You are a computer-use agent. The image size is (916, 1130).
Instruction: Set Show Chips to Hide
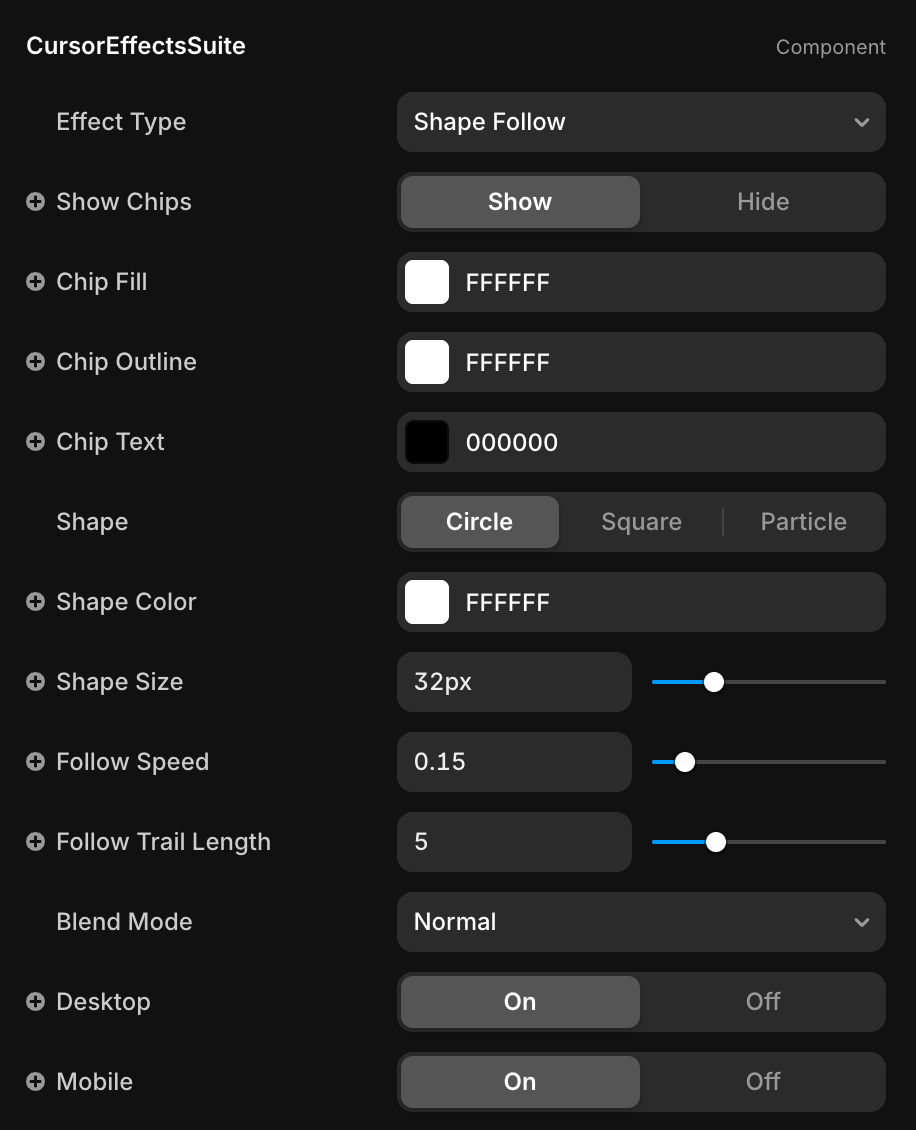pos(762,202)
